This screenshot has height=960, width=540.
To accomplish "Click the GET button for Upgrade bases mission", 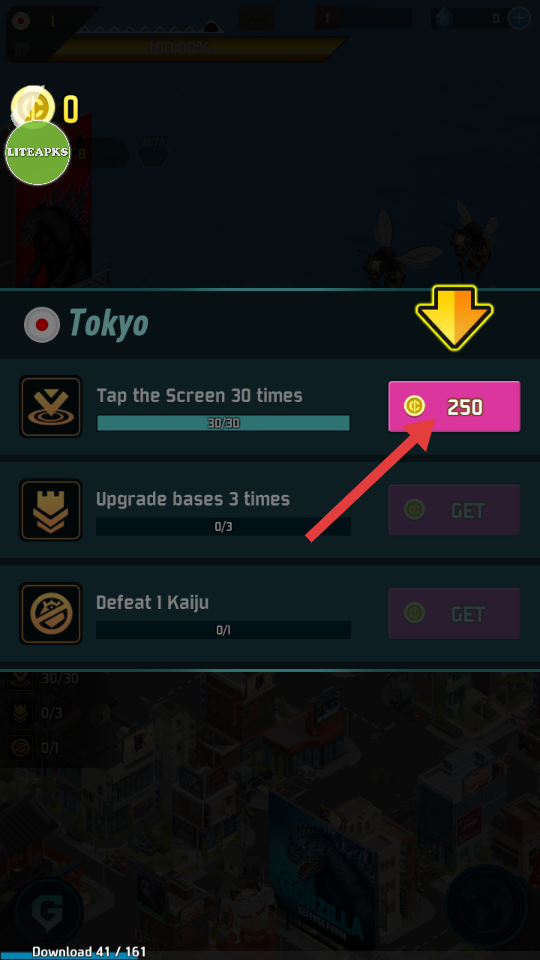I will [x=454, y=510].
